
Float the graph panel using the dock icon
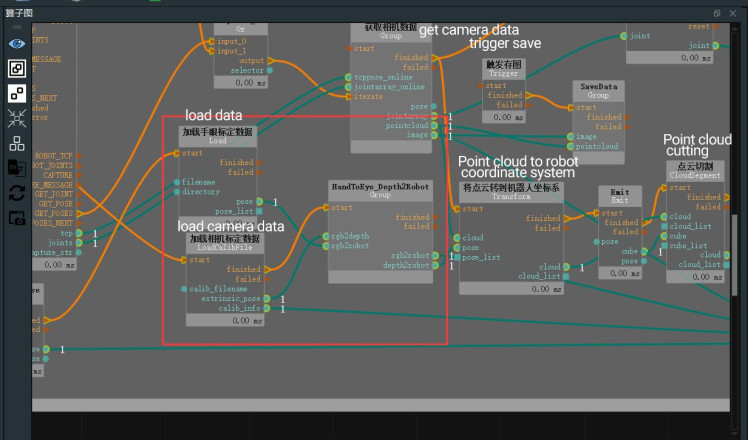coord(717,13)
